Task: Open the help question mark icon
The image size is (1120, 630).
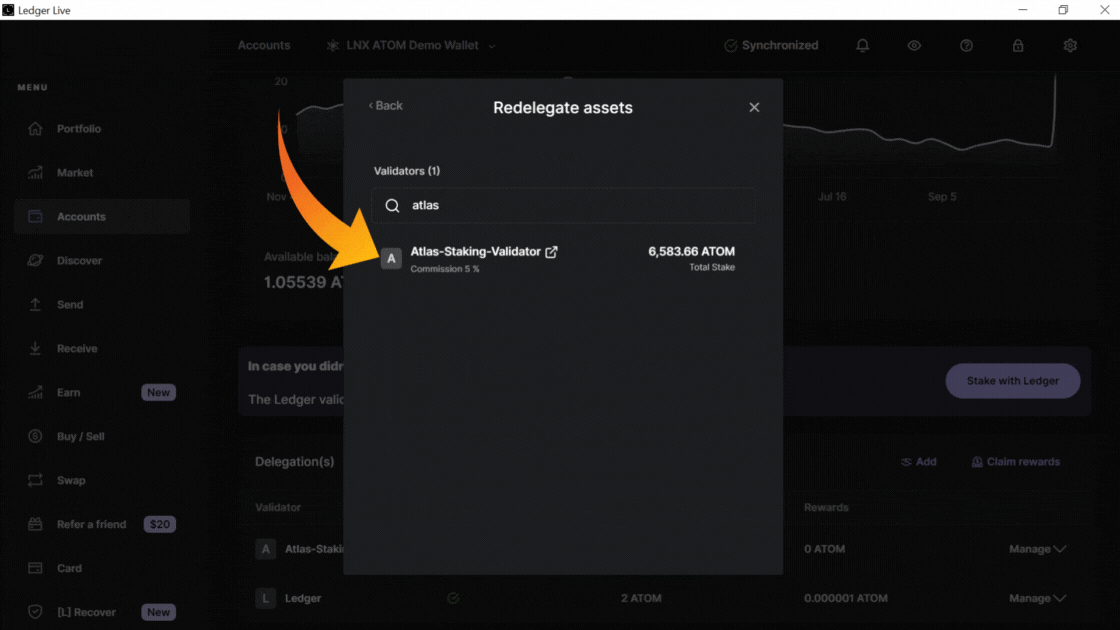Action: [966, 46]
